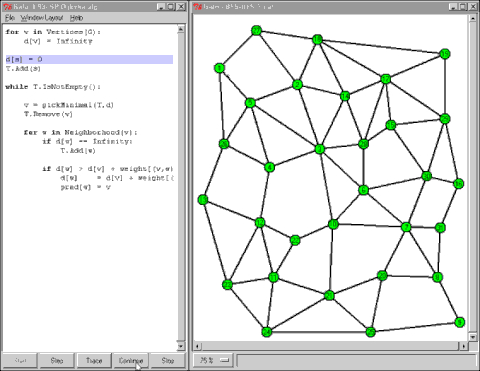Image resolution: width=480 pixels, height=371 pixels.
Task: Click the line 'T.Add(w)'
Action: [78, 151]
